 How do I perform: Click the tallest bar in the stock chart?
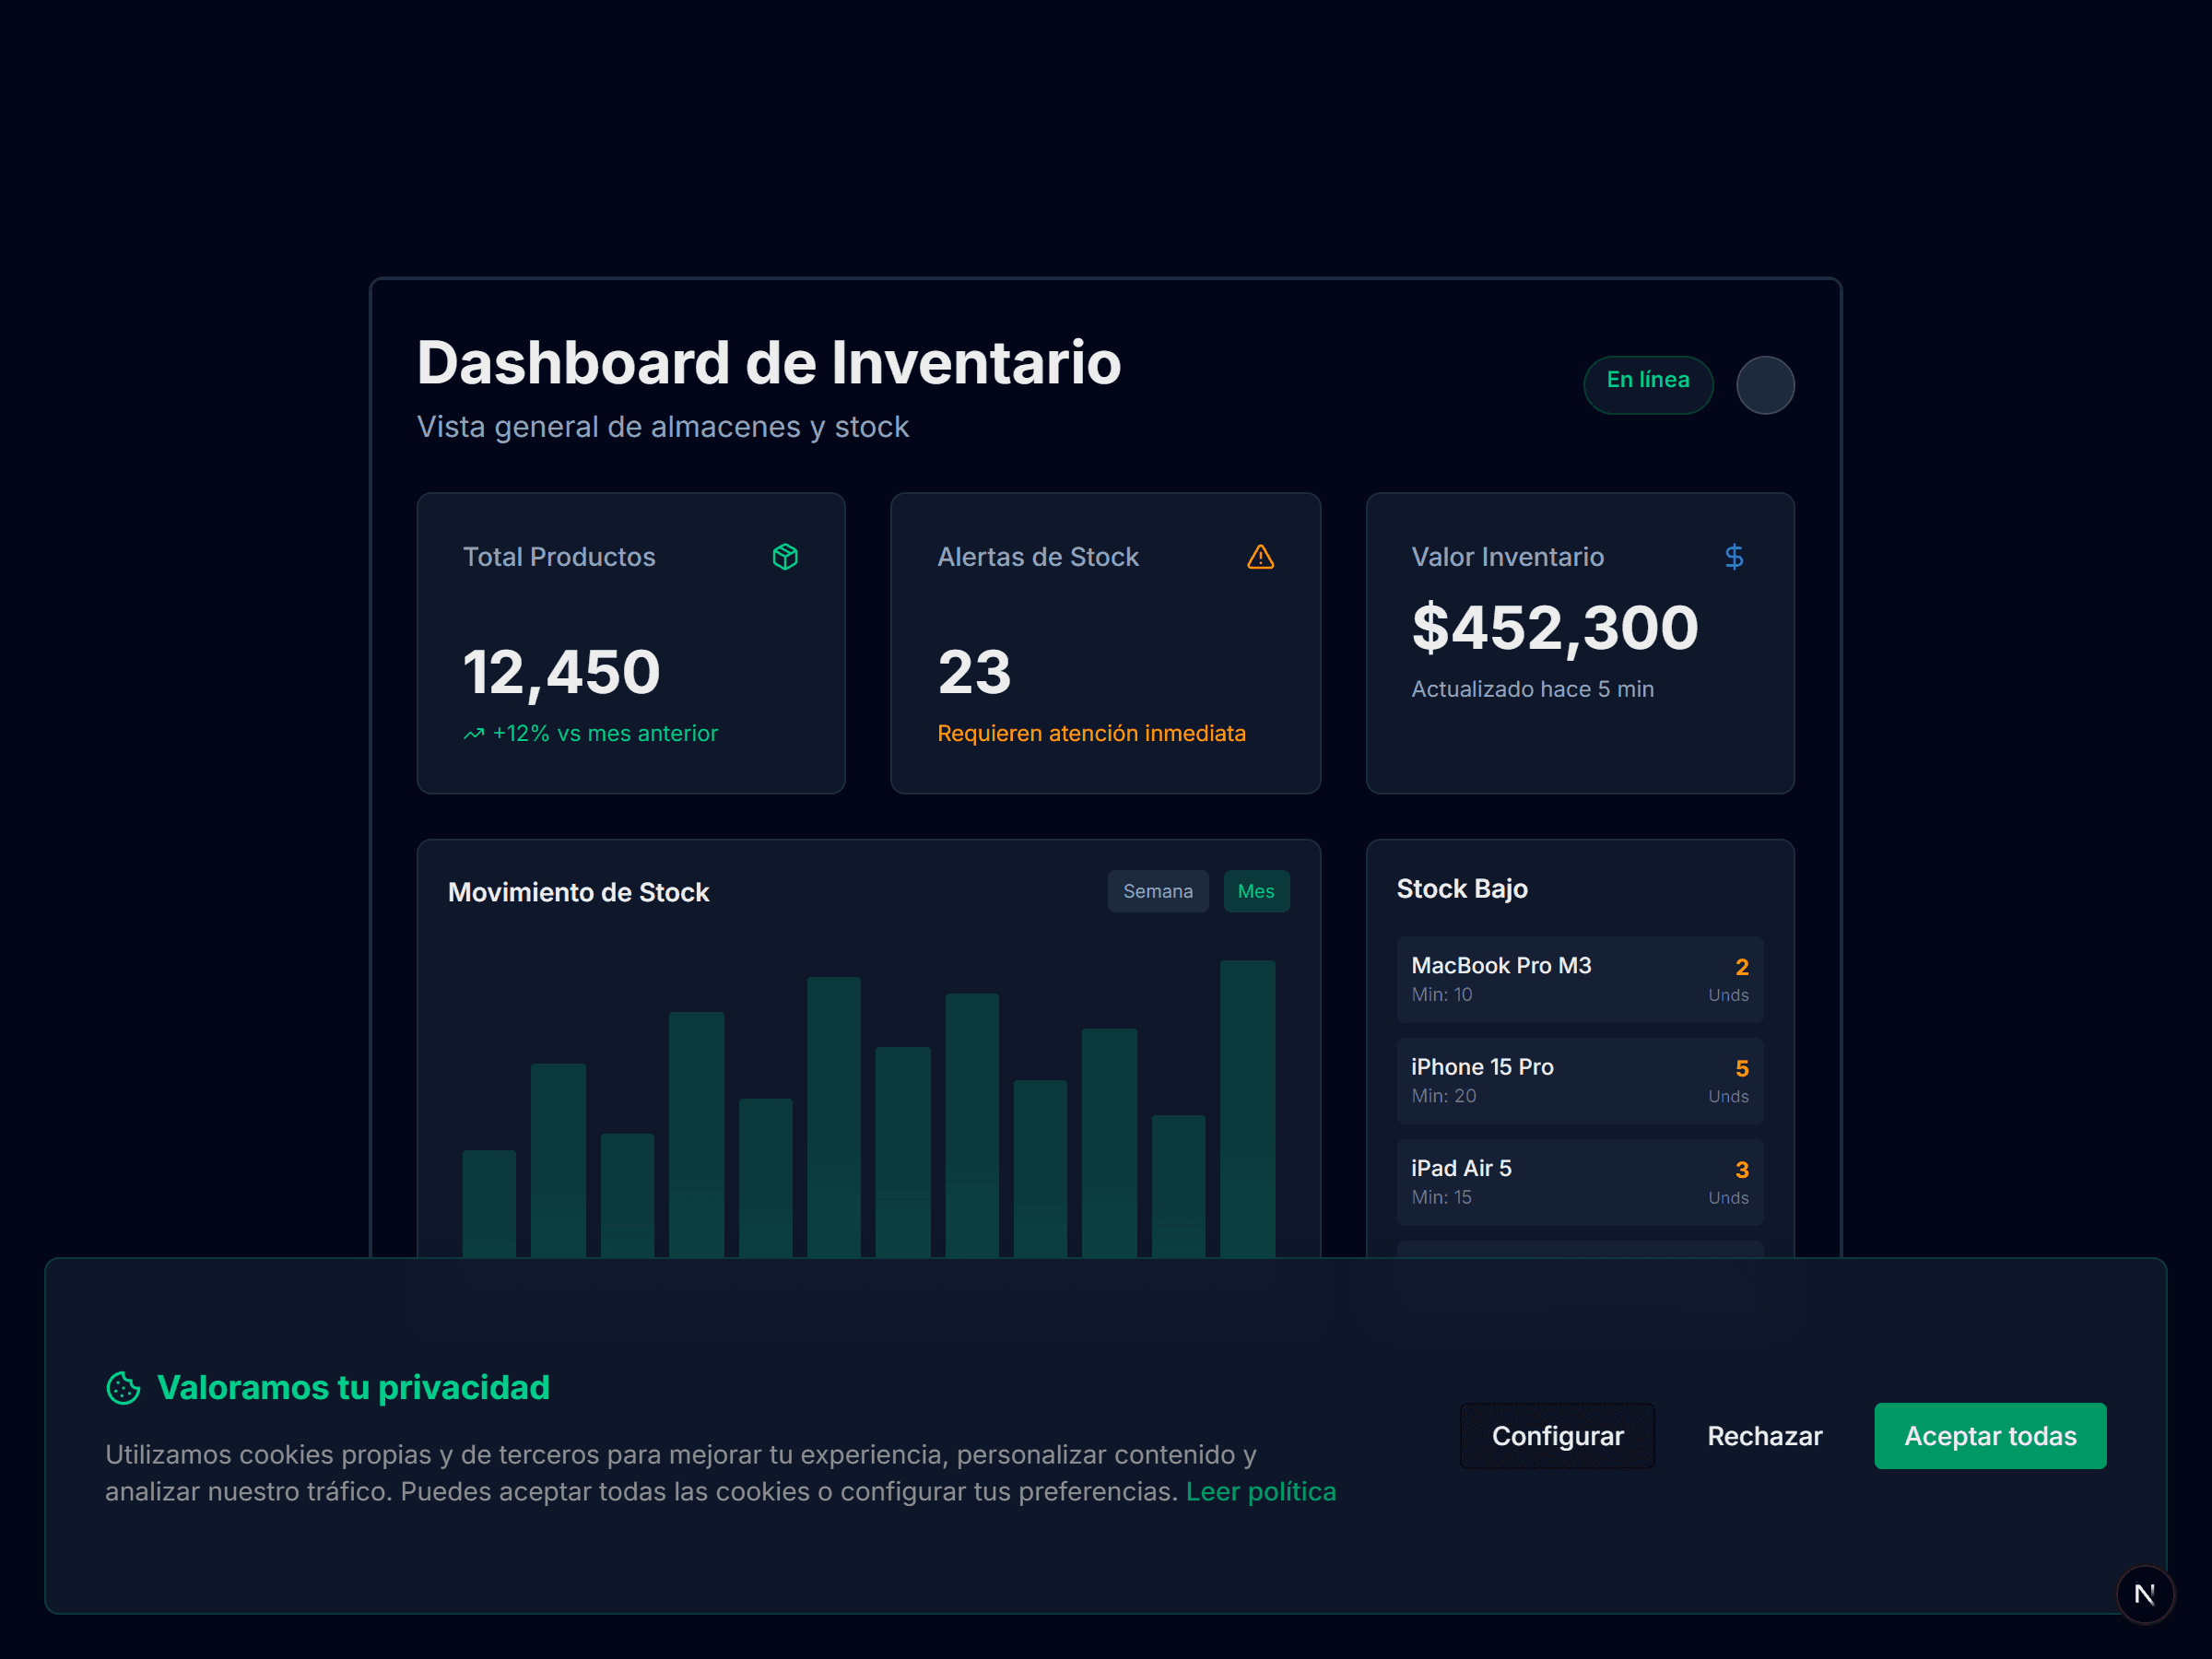pos(1246,1100)
